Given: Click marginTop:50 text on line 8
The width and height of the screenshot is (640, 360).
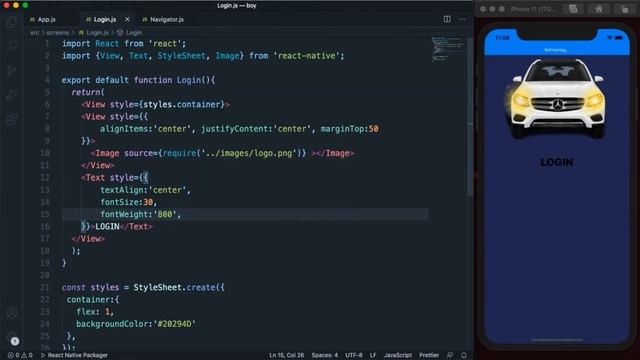Looking at the screenshot, I should point(349,129).
